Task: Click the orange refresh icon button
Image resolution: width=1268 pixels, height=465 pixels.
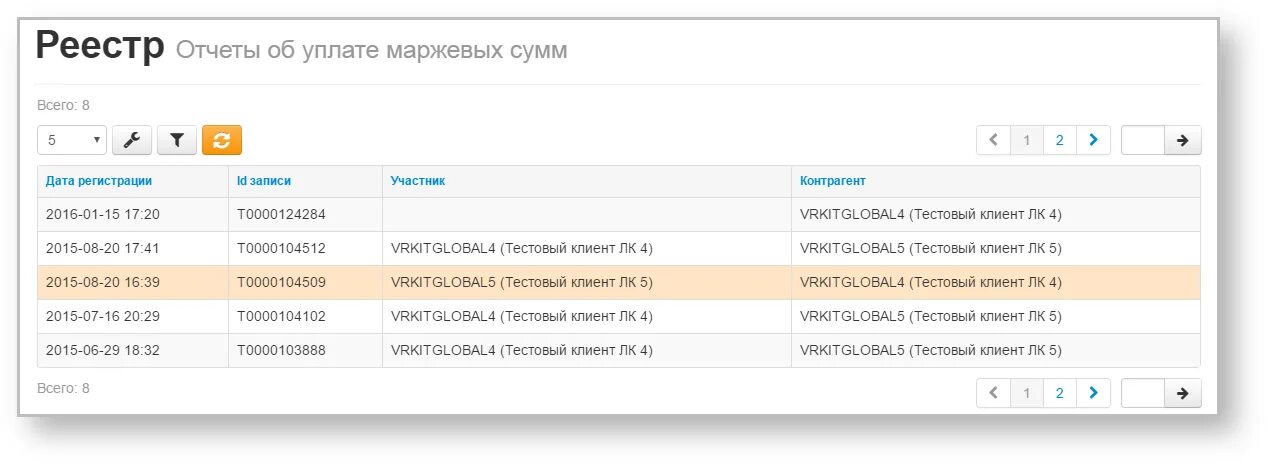Action: click(222, 140)
